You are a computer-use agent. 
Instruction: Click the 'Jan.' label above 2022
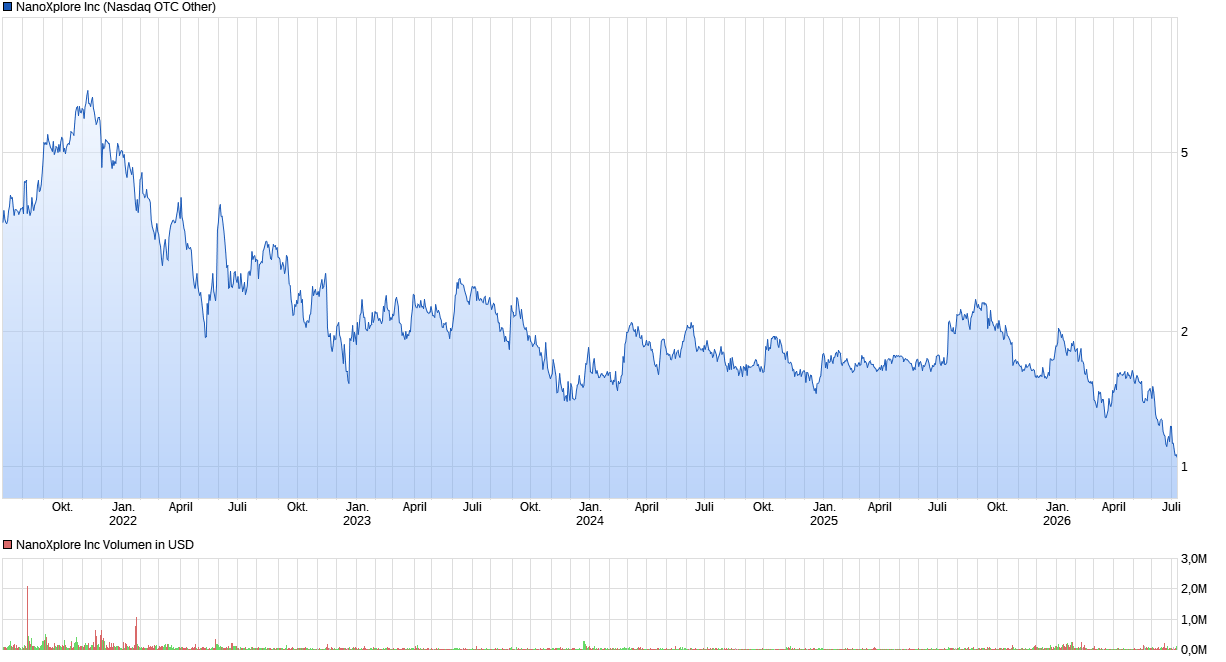click(123, 507)
